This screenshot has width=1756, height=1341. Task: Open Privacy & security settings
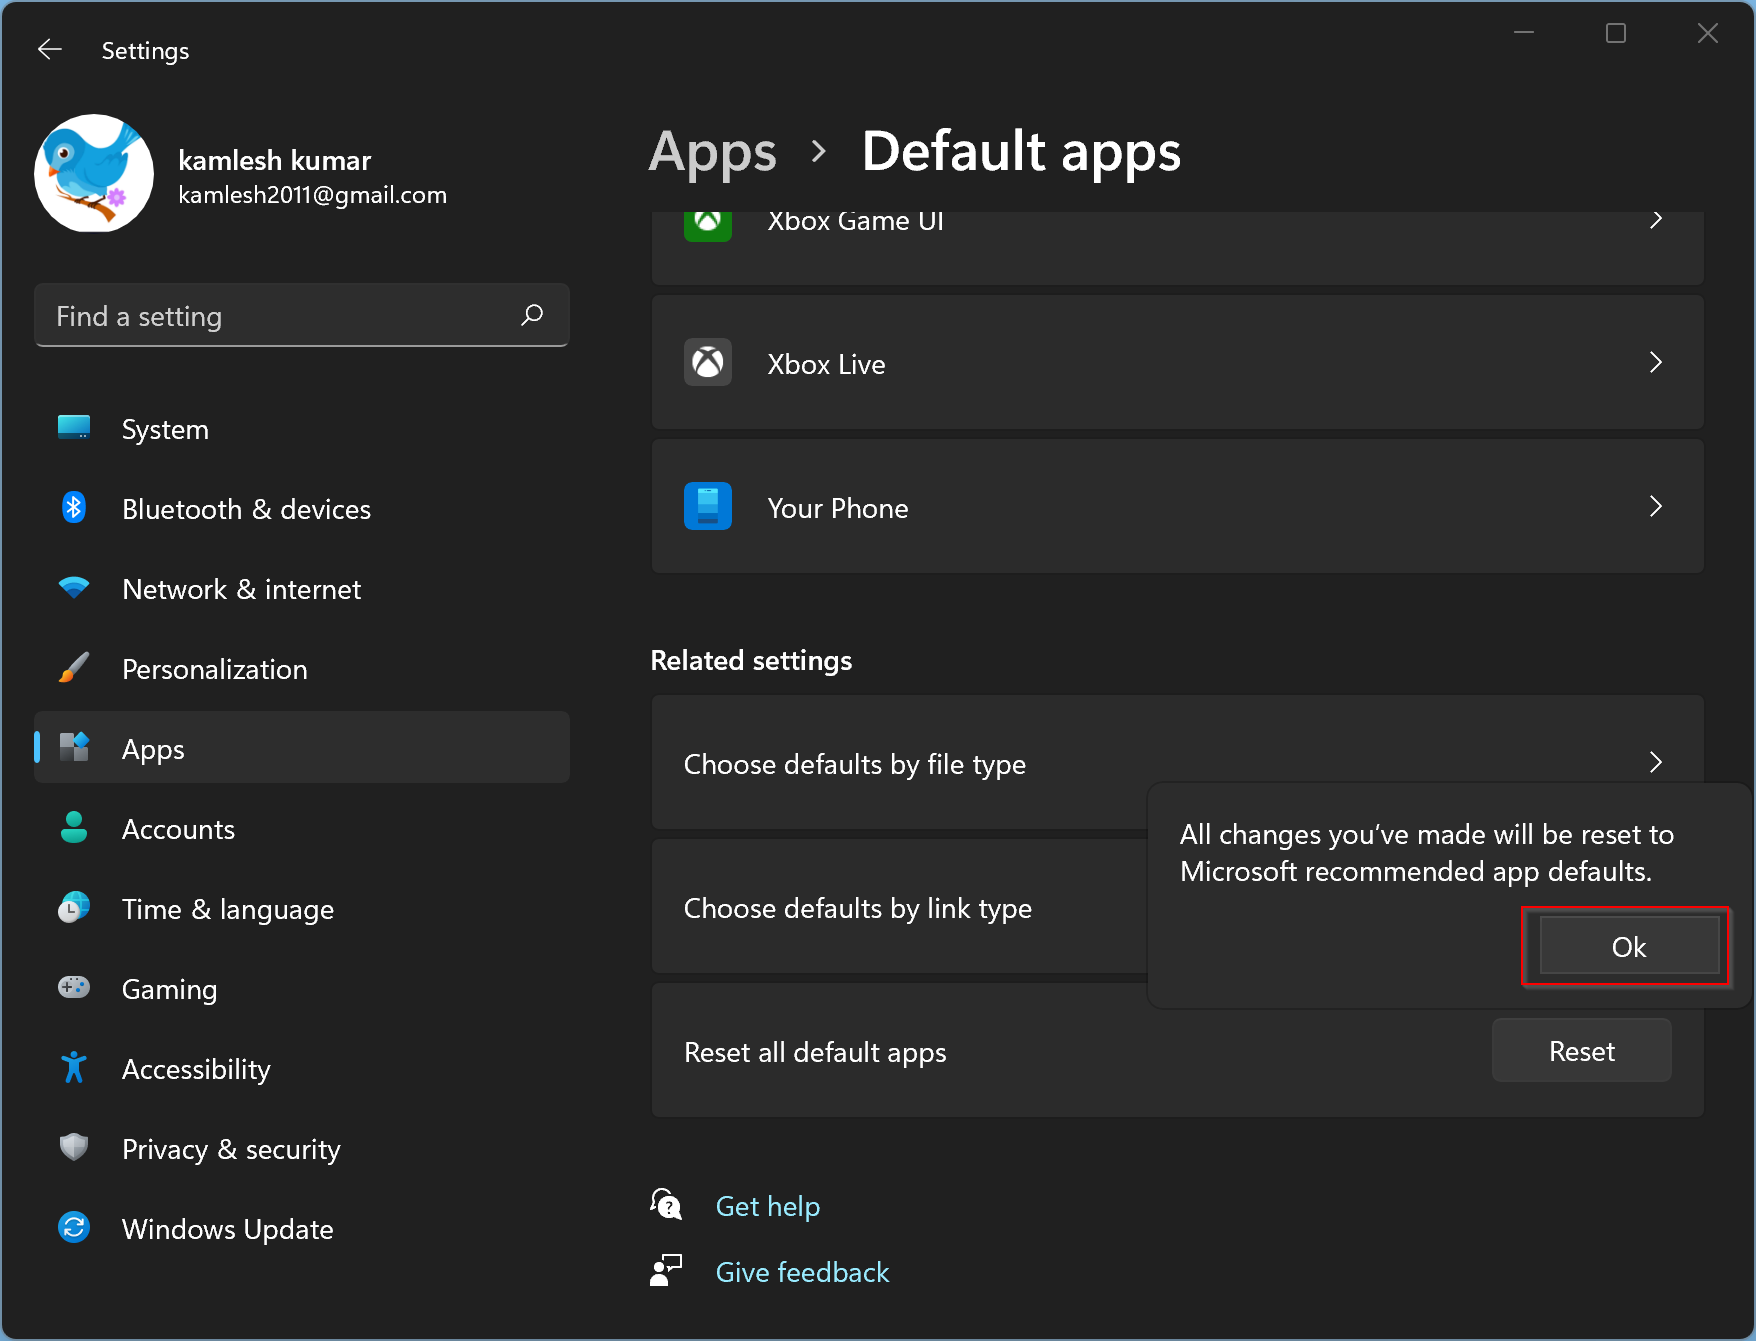(302, 1149)
